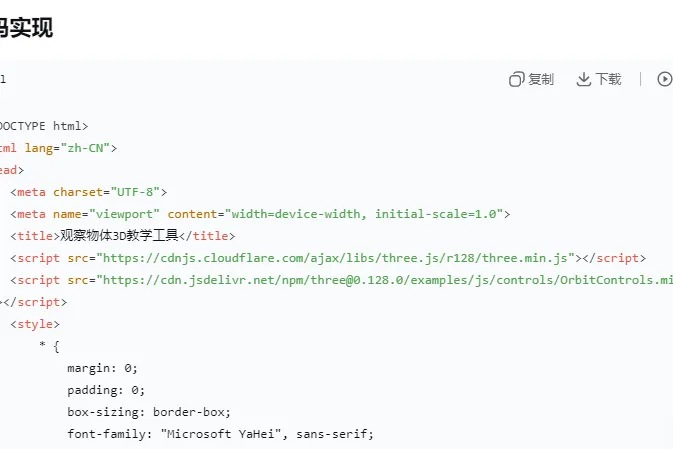Click the 下载 text label
The height and width of the screenshot is (449, 673).
tap(608, 79)
